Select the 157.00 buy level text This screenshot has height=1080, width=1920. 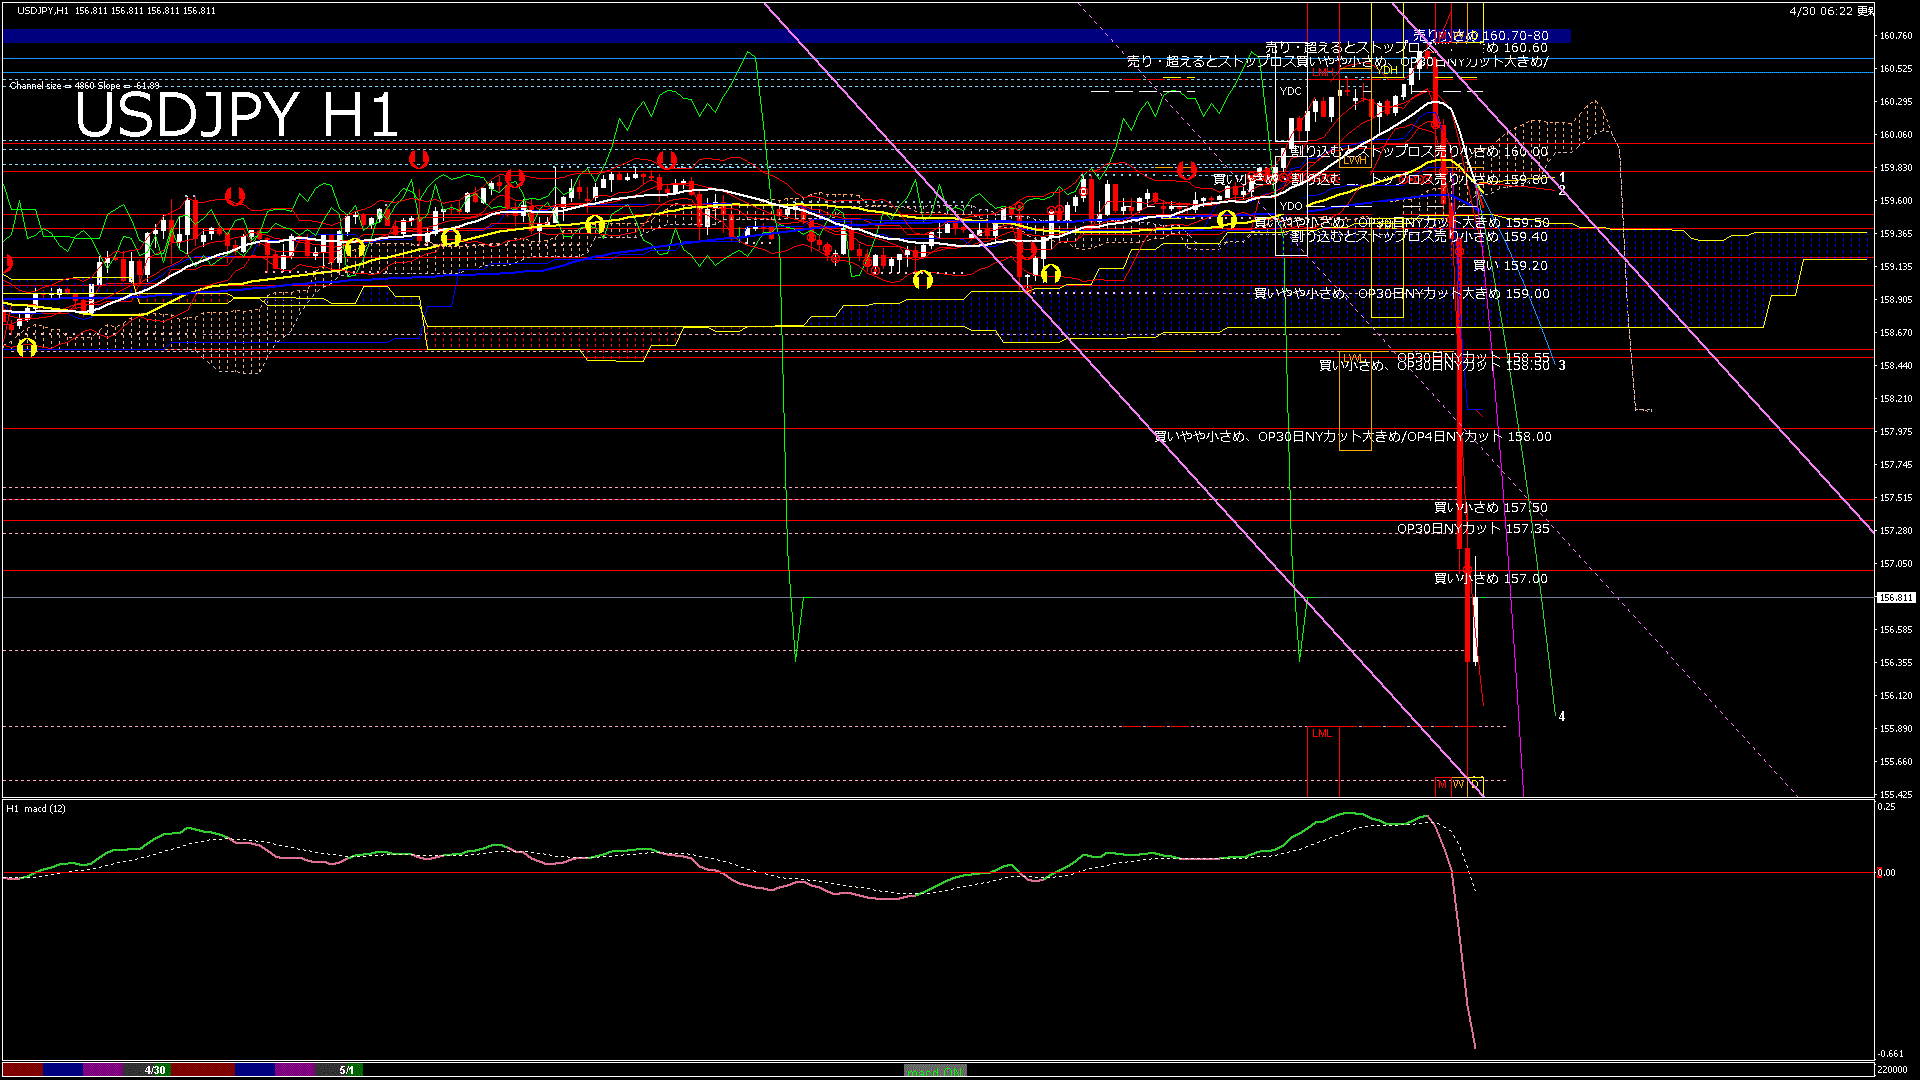tap(1490, 578)
